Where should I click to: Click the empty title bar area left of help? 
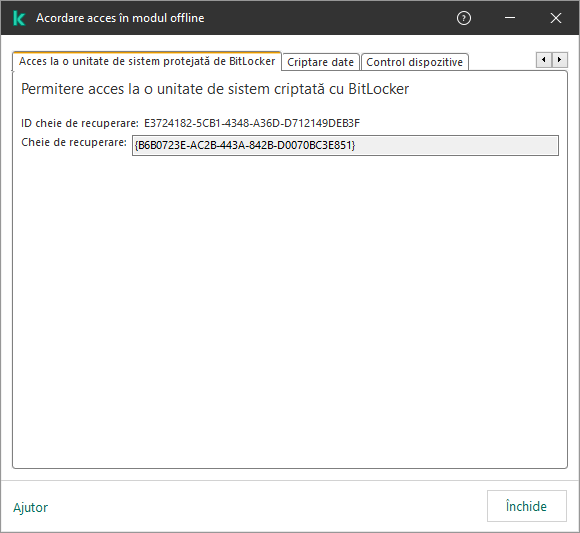coord(329,18)
